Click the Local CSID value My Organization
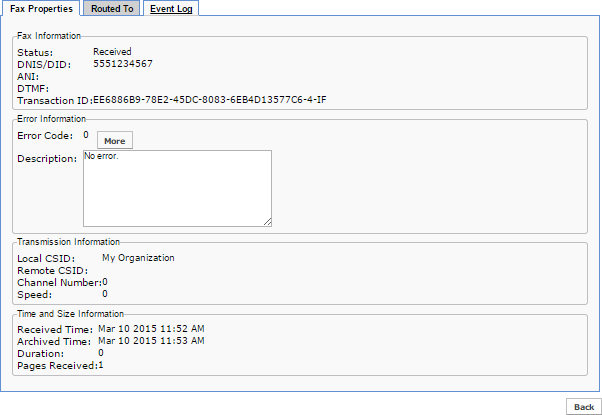The height and width of the screenshot is (415, 602). point(138,258)
